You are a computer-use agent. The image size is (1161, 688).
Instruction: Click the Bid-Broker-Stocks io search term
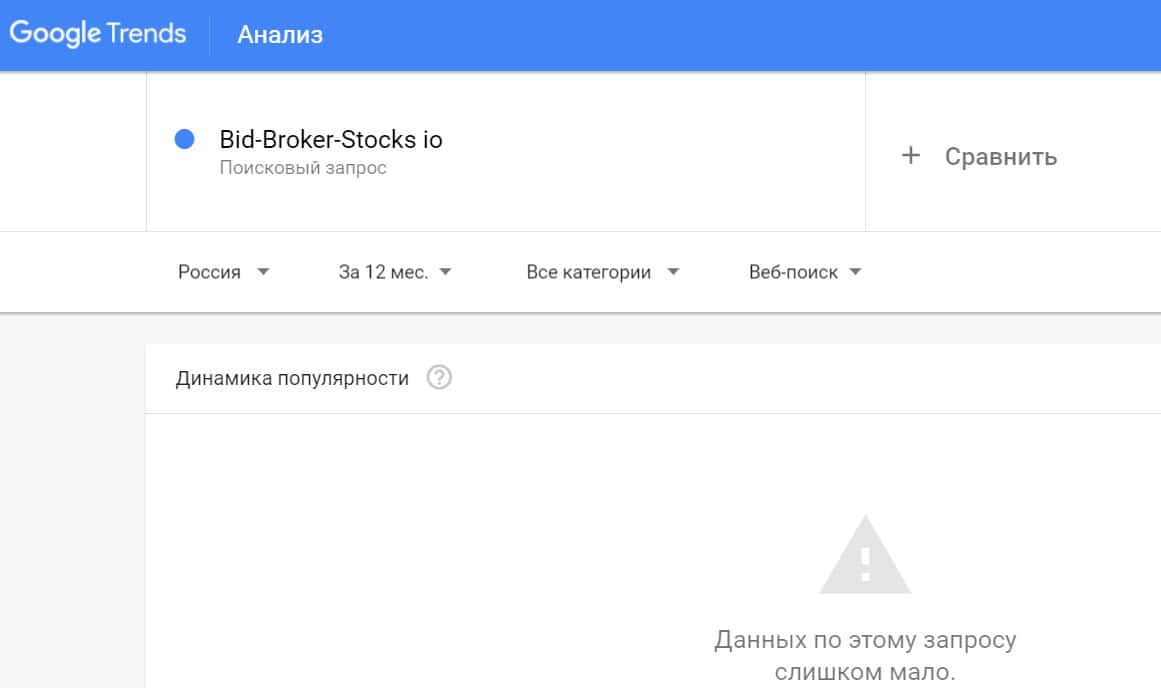(331, 140)
